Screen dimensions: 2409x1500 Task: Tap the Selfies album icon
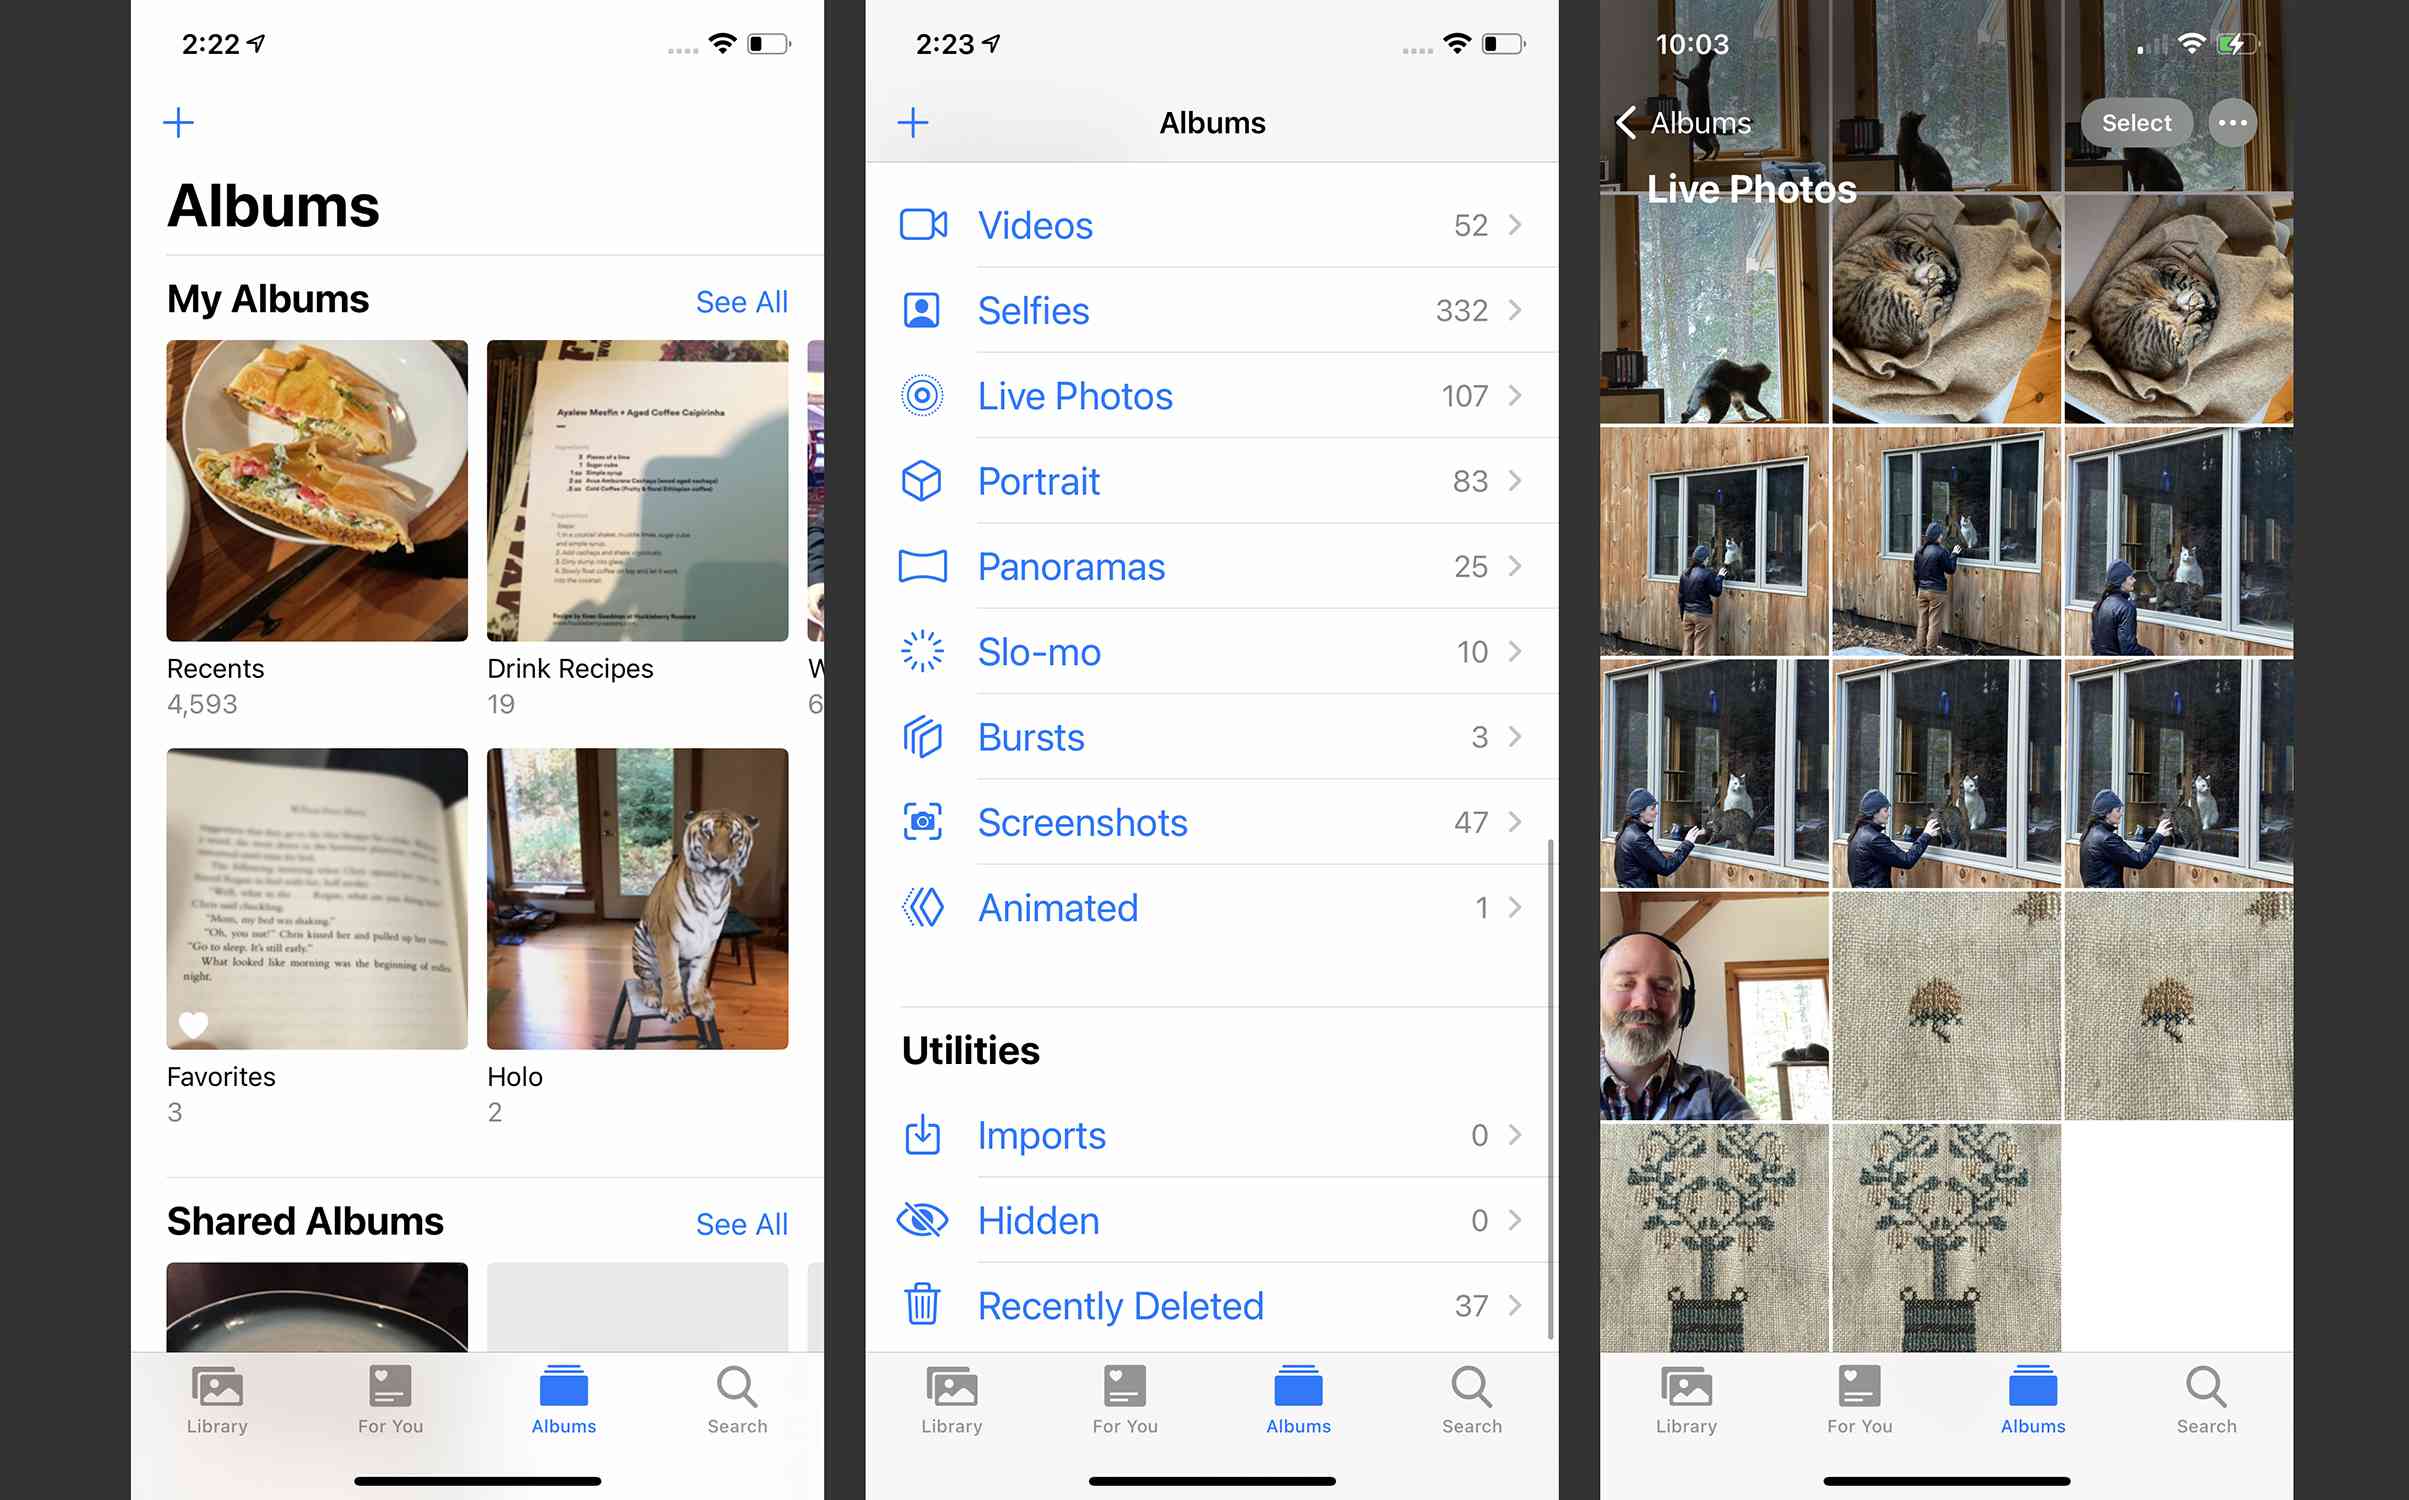[921, 309]
